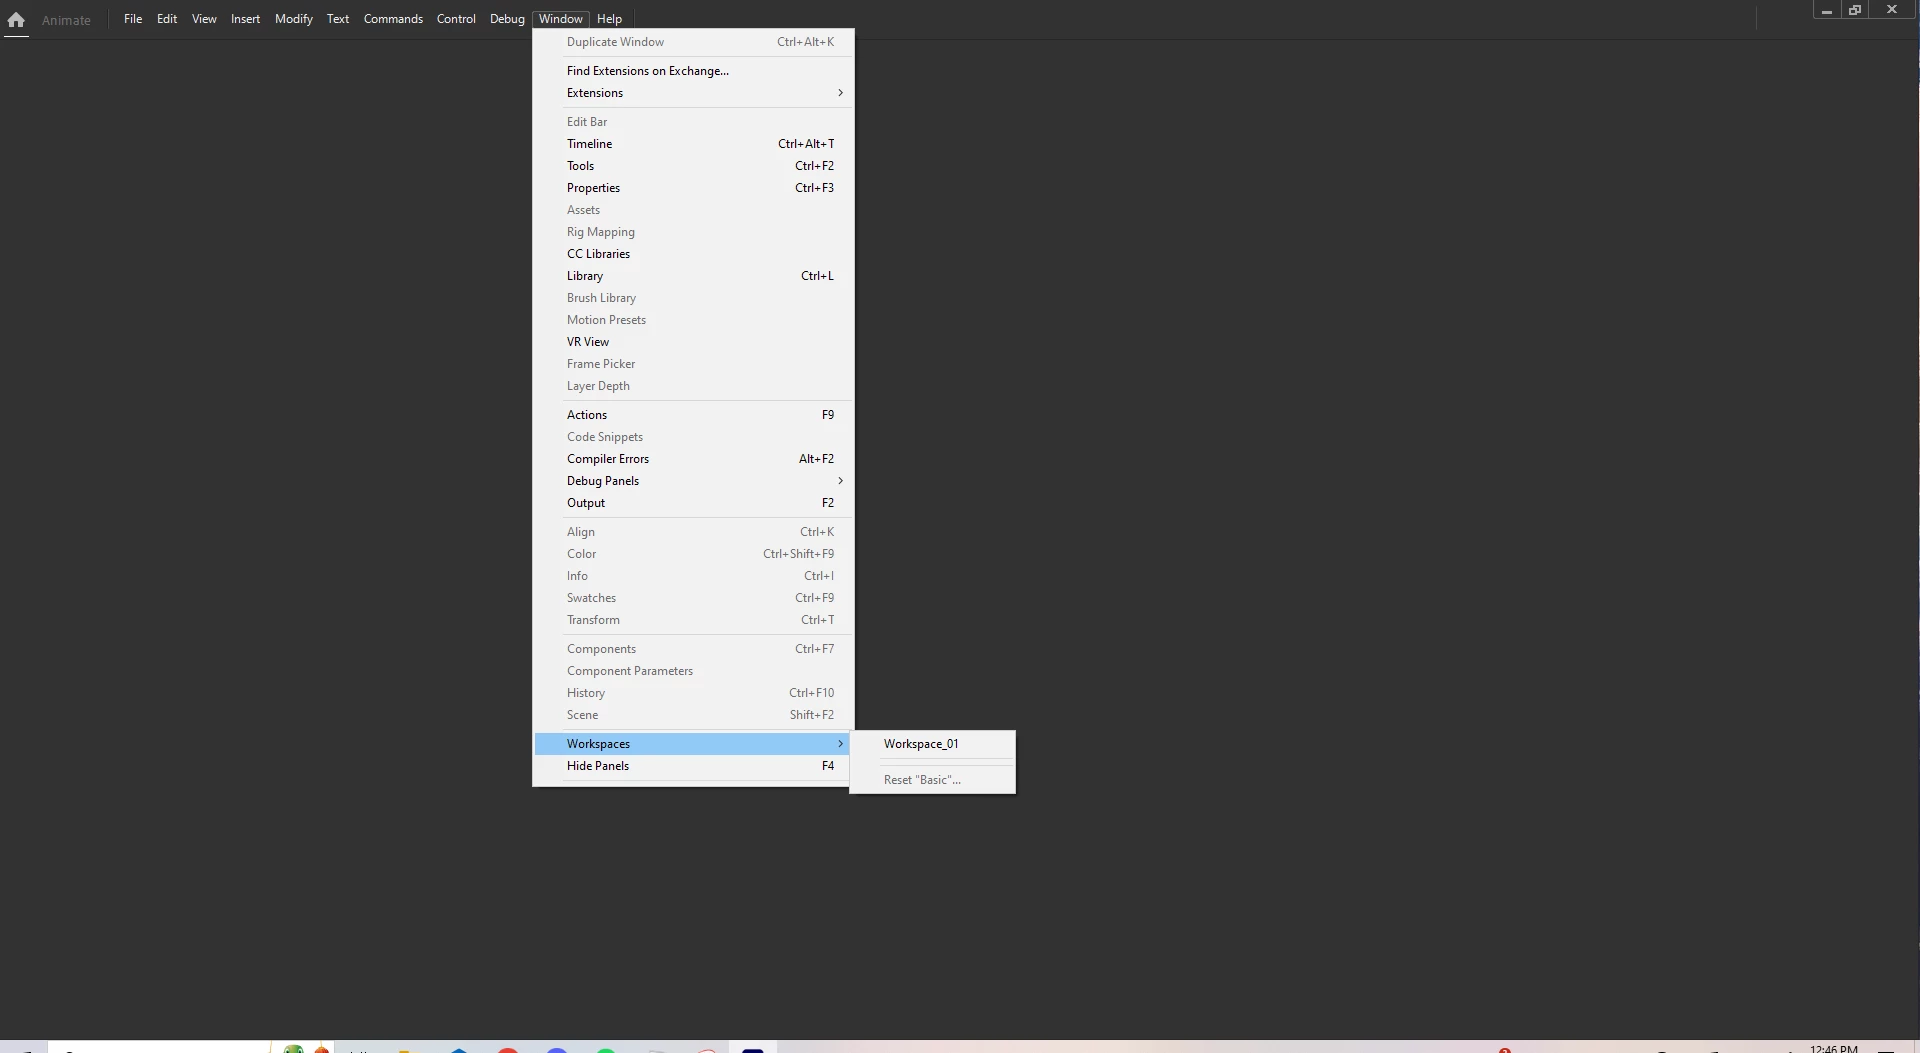Choose Find Extensions on Exchange
This screenshot has height=1053, width=1920.
point(692,71)
